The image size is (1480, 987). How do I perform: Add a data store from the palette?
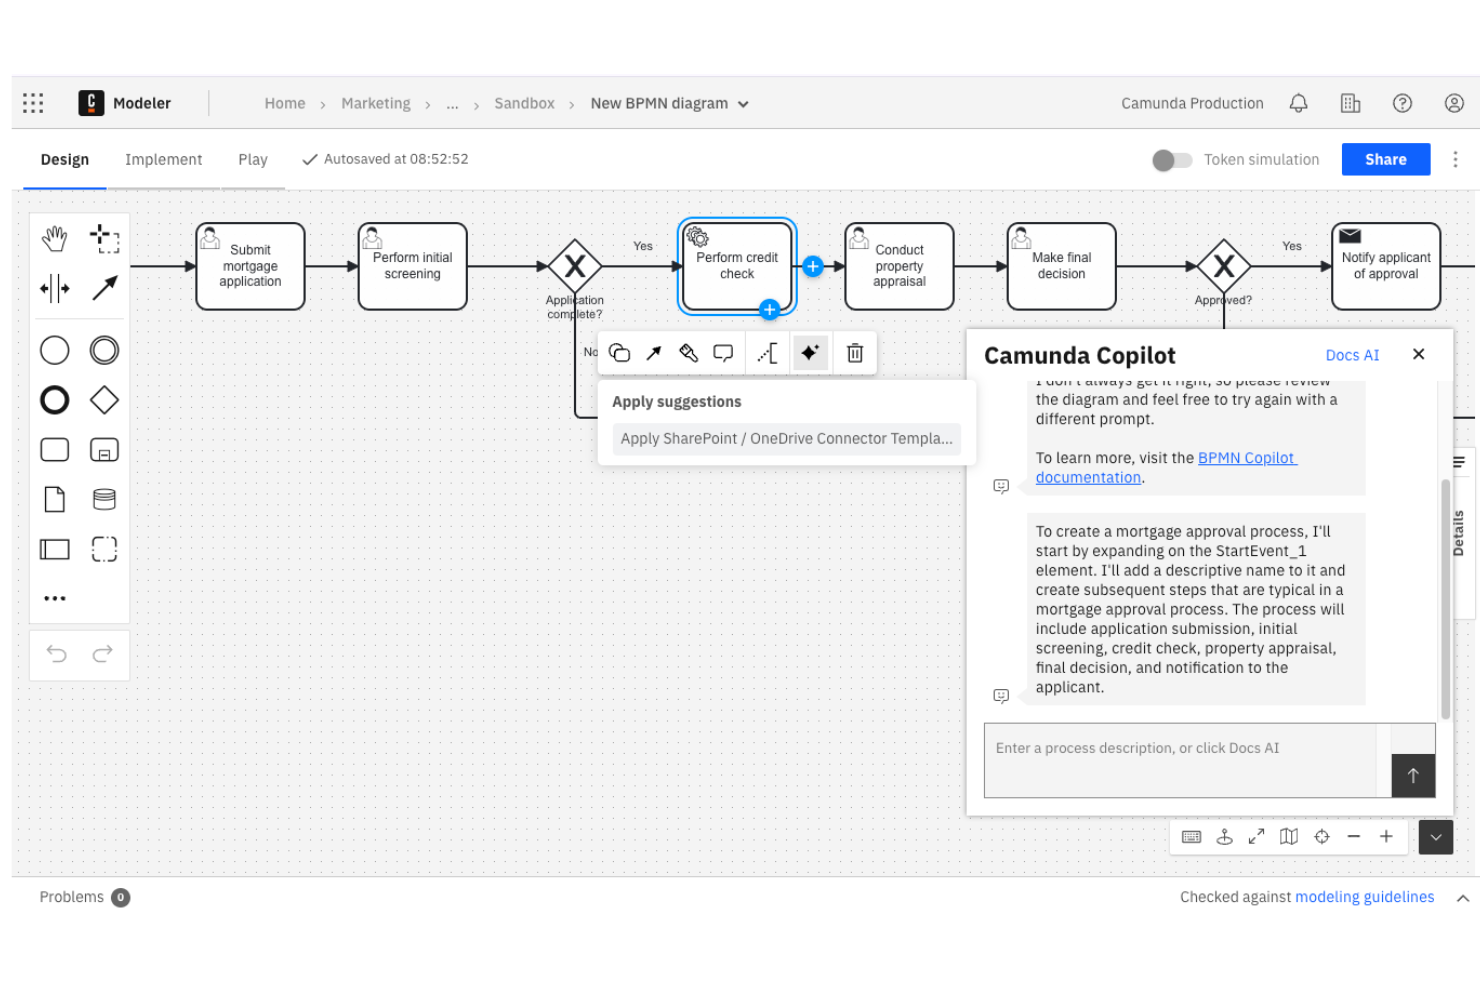pyautogui.click(x=104, y=499)
